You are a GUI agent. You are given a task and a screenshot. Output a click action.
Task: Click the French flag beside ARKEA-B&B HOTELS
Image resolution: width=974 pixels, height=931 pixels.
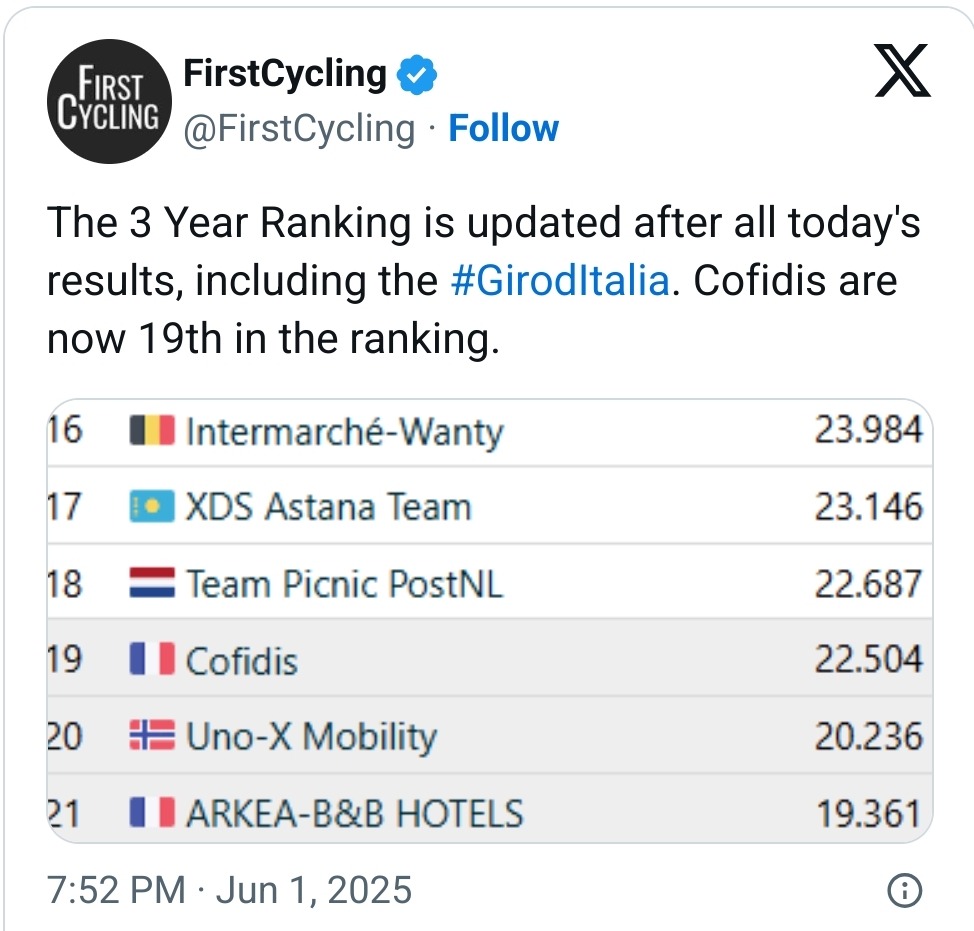[152, 814]
